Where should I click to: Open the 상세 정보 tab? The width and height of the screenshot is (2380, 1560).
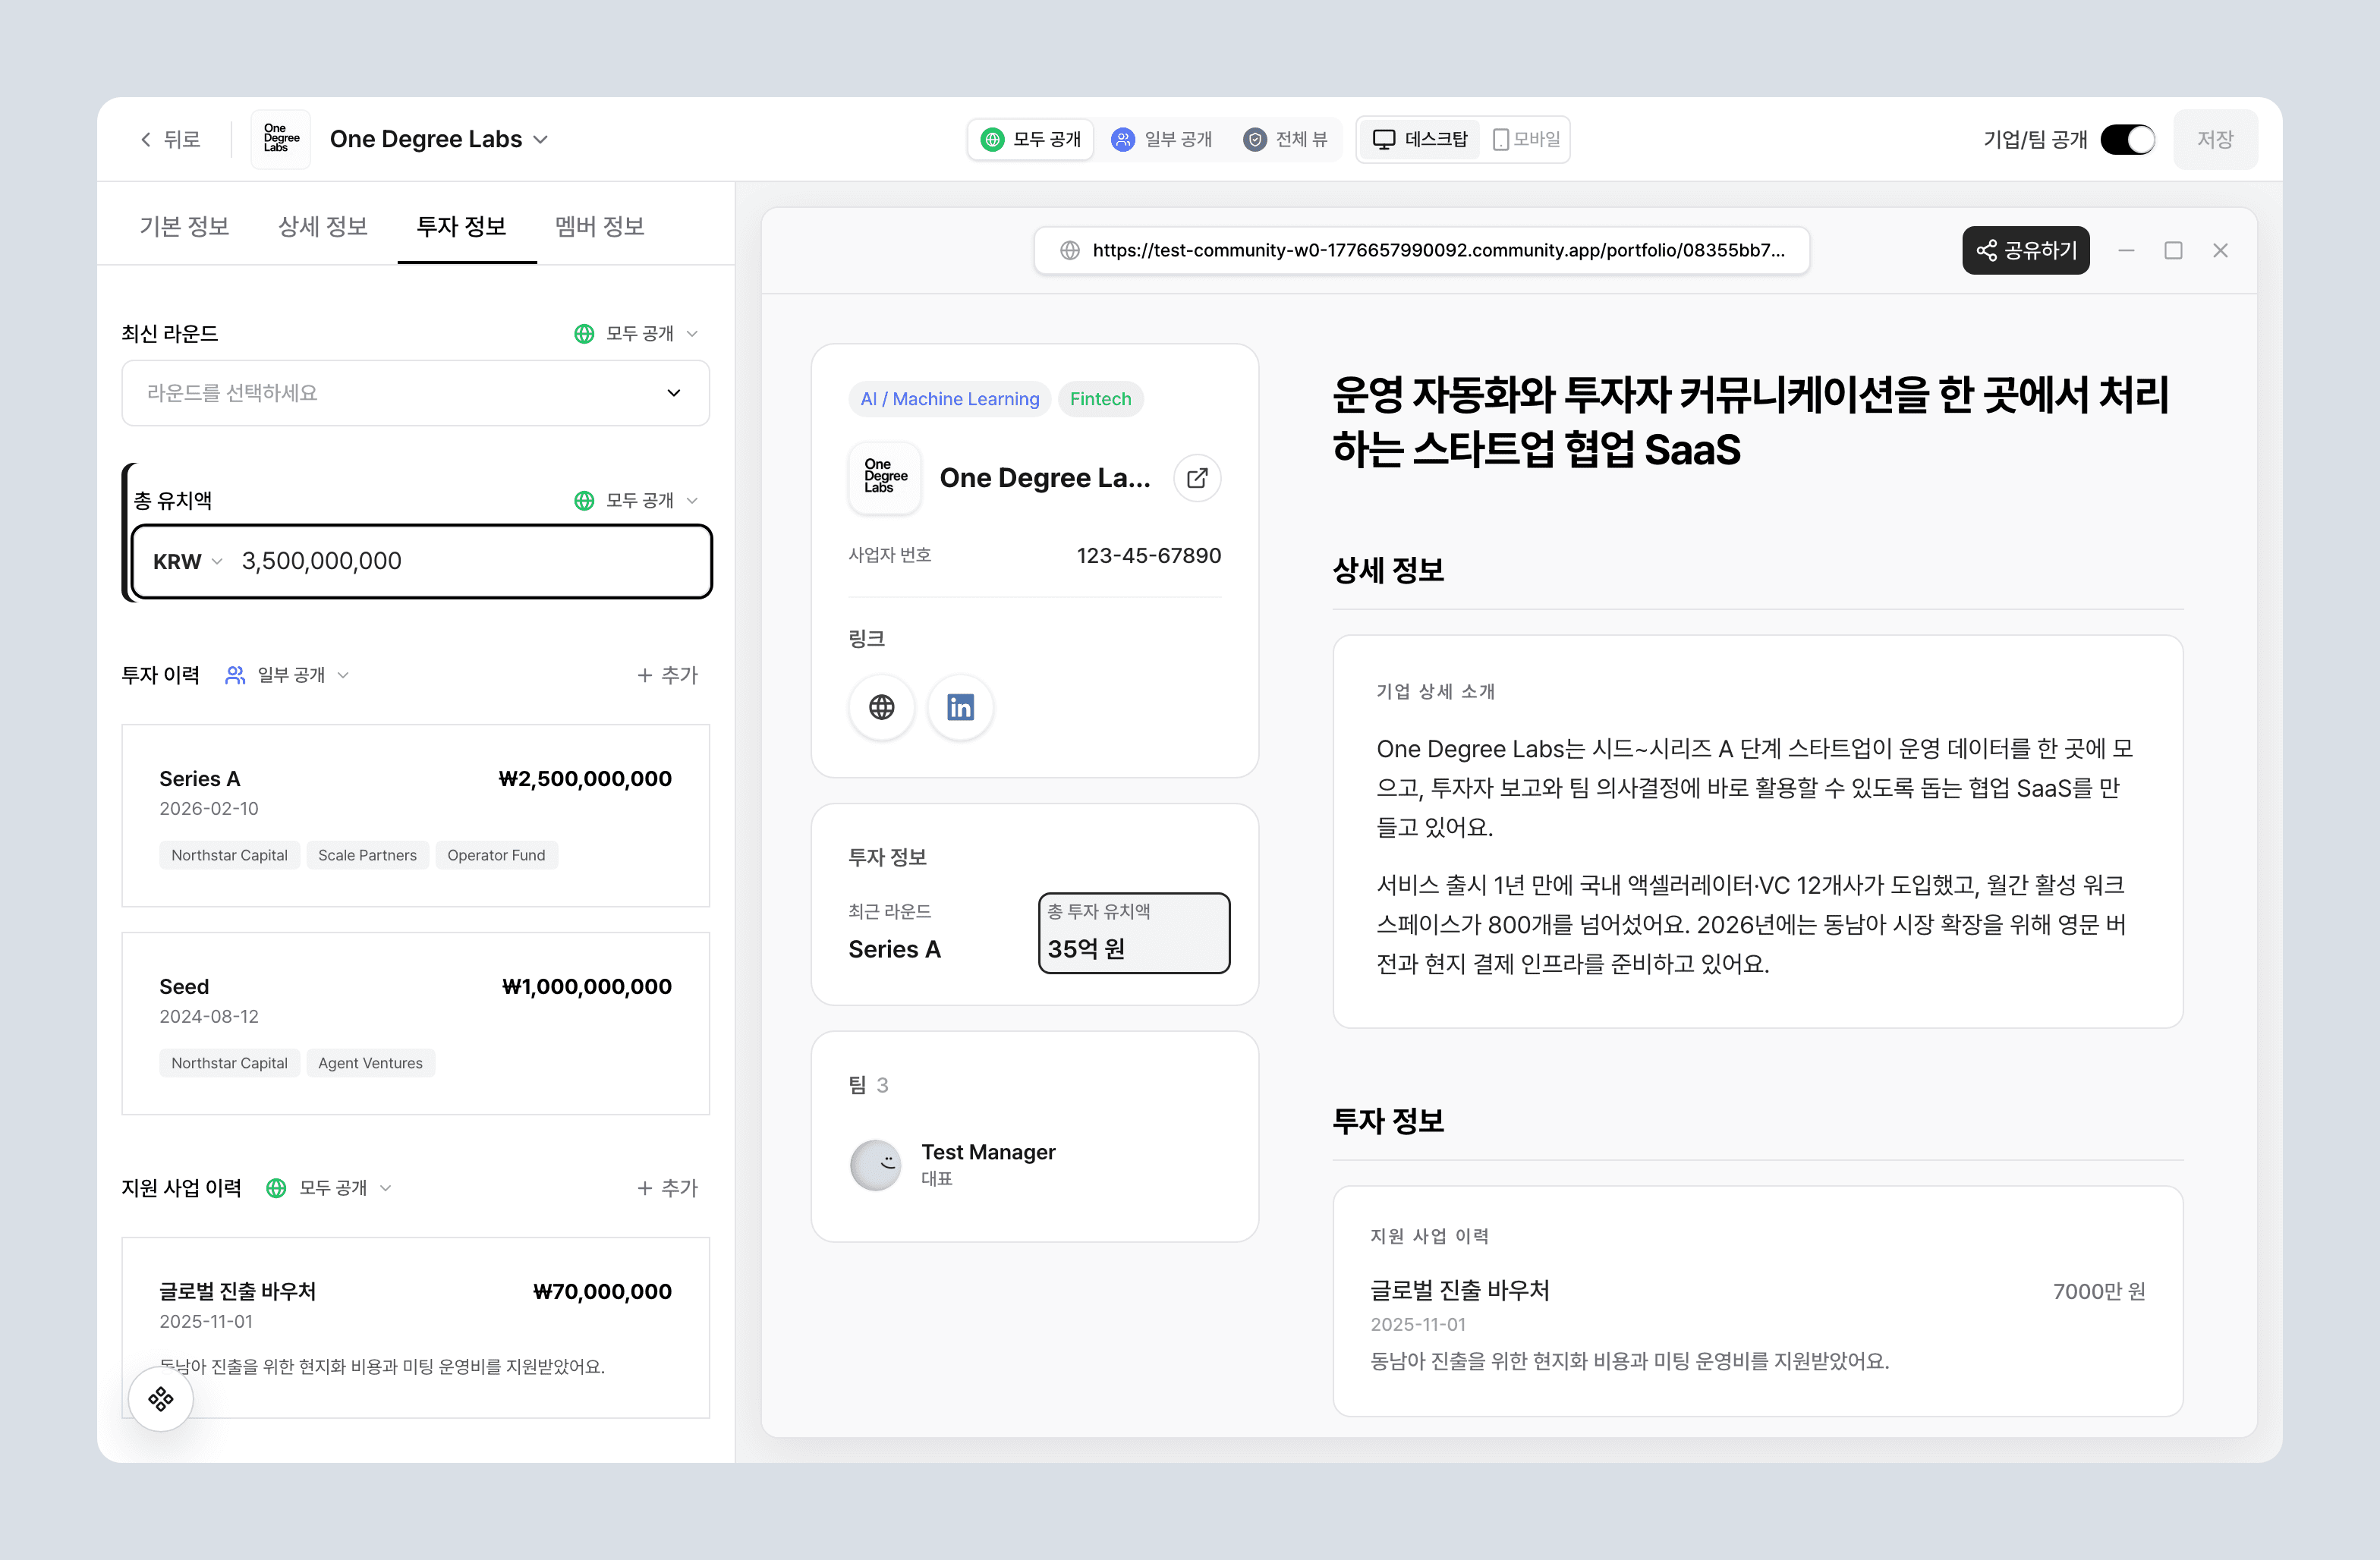tap(323, 226)
